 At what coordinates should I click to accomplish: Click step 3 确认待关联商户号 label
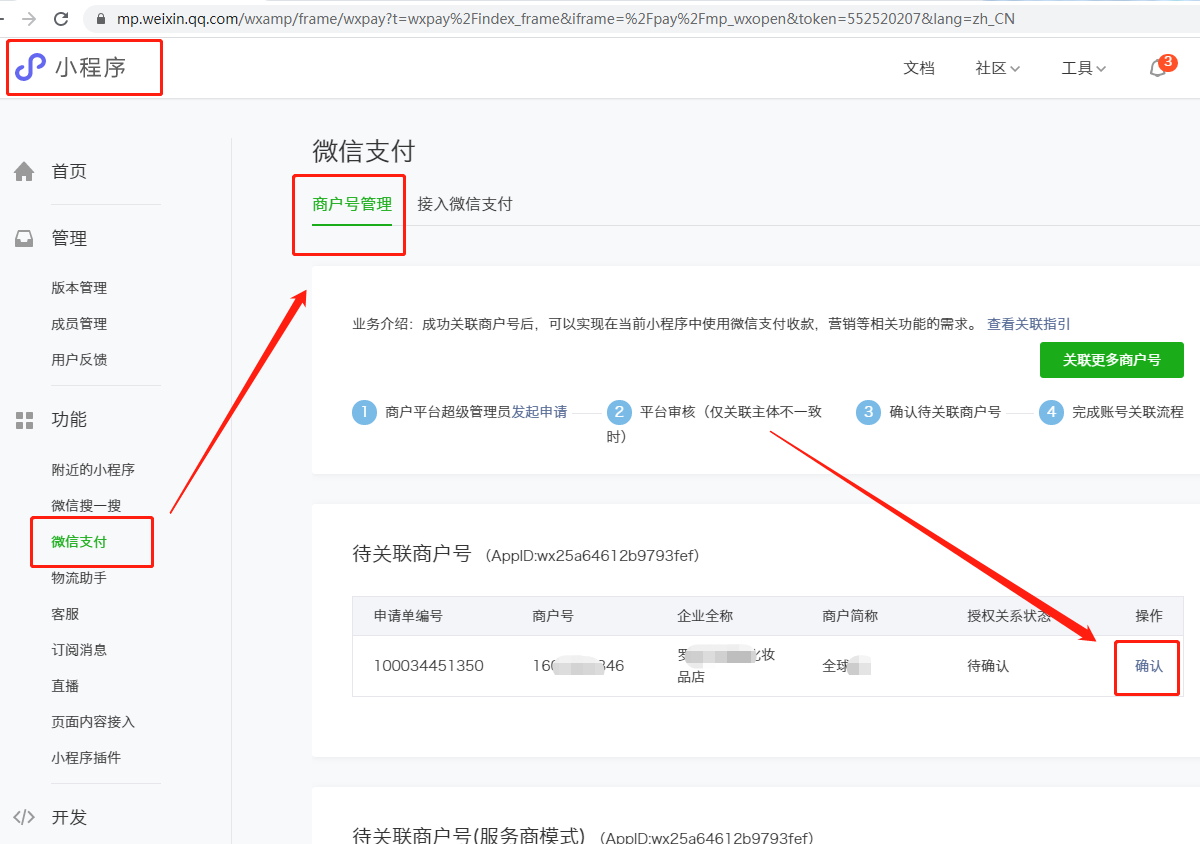click(945, 412)
